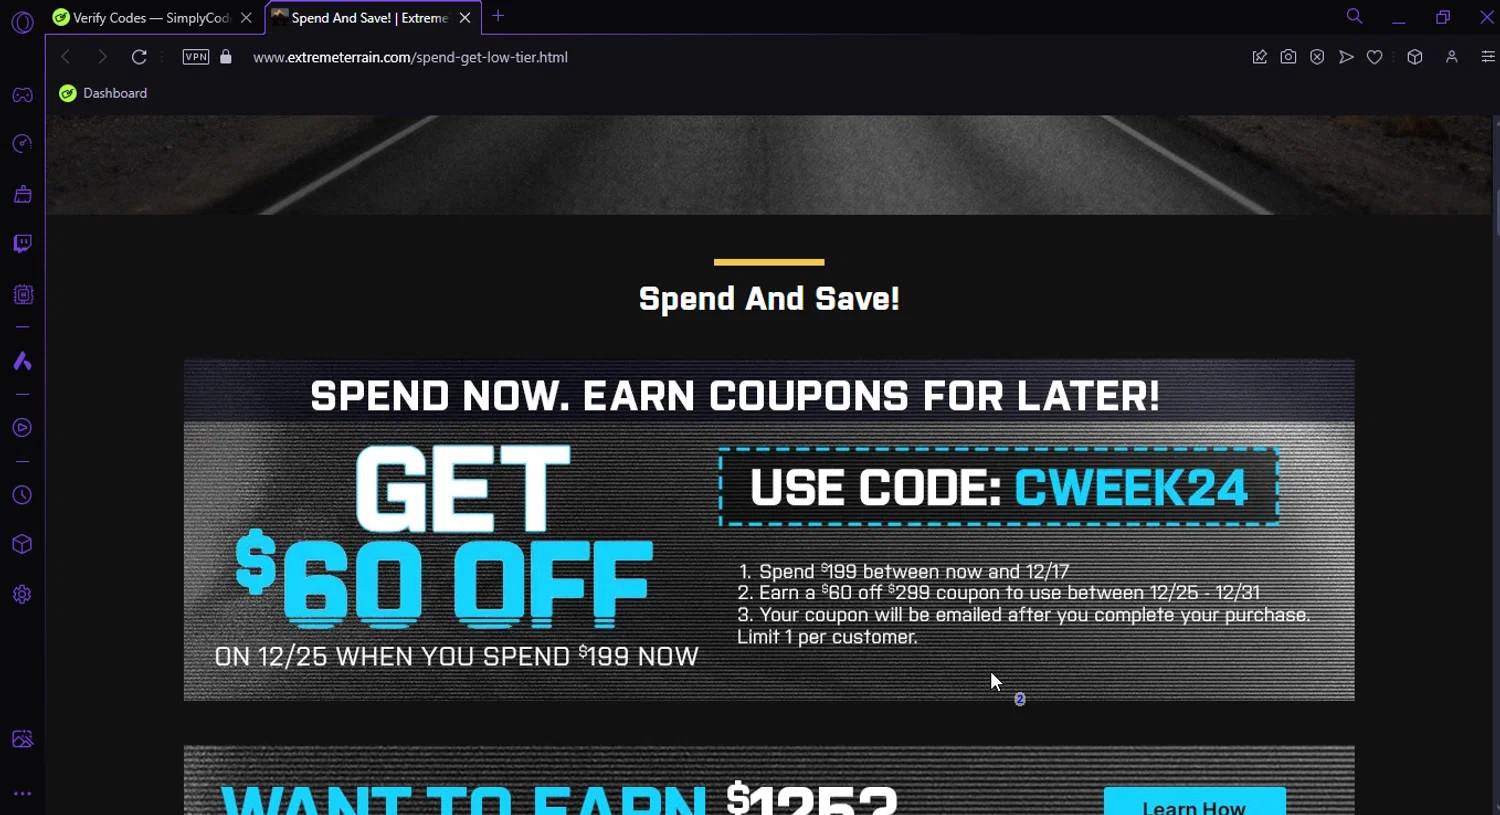Reload the page

(139, 57)
